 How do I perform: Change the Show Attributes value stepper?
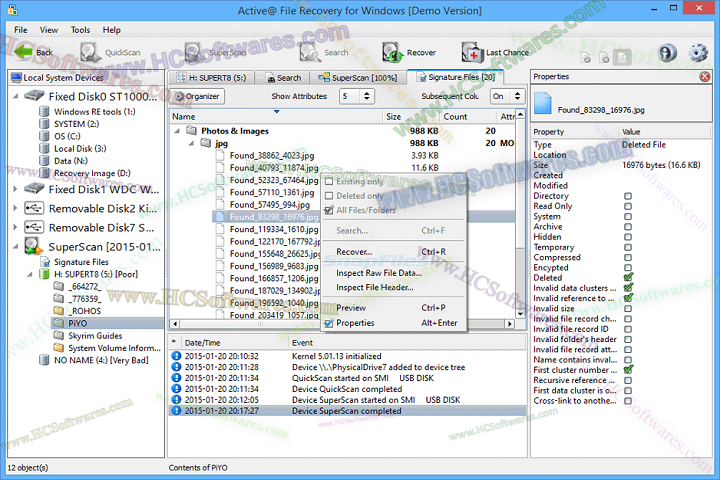(366, 96)
